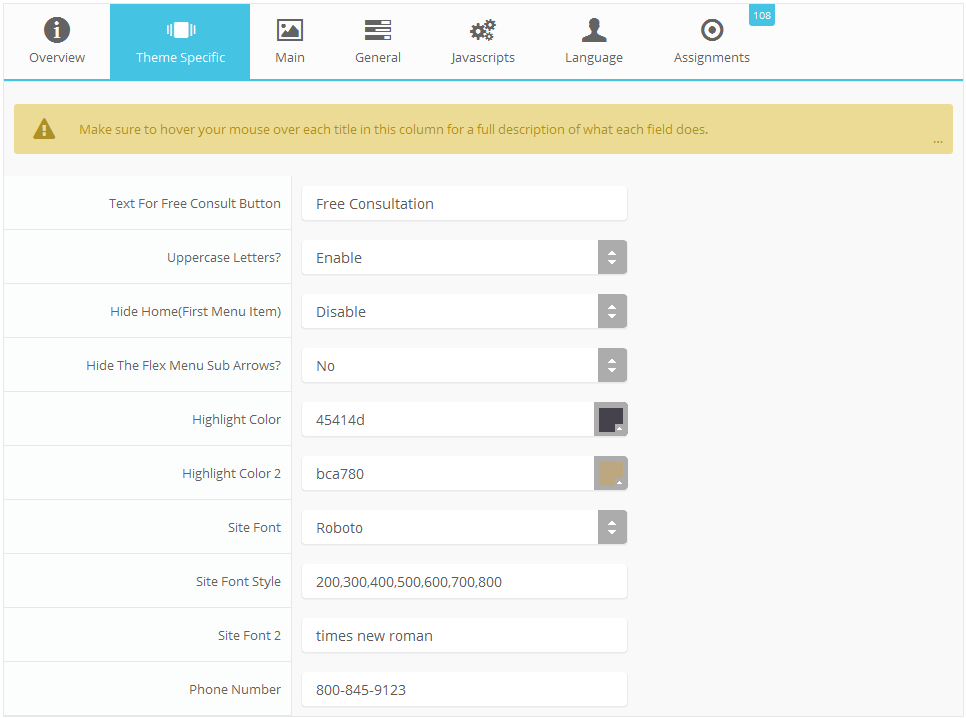Click the Assignments target icon
Viewport: 966px width, 718px height.
[712, 30]
